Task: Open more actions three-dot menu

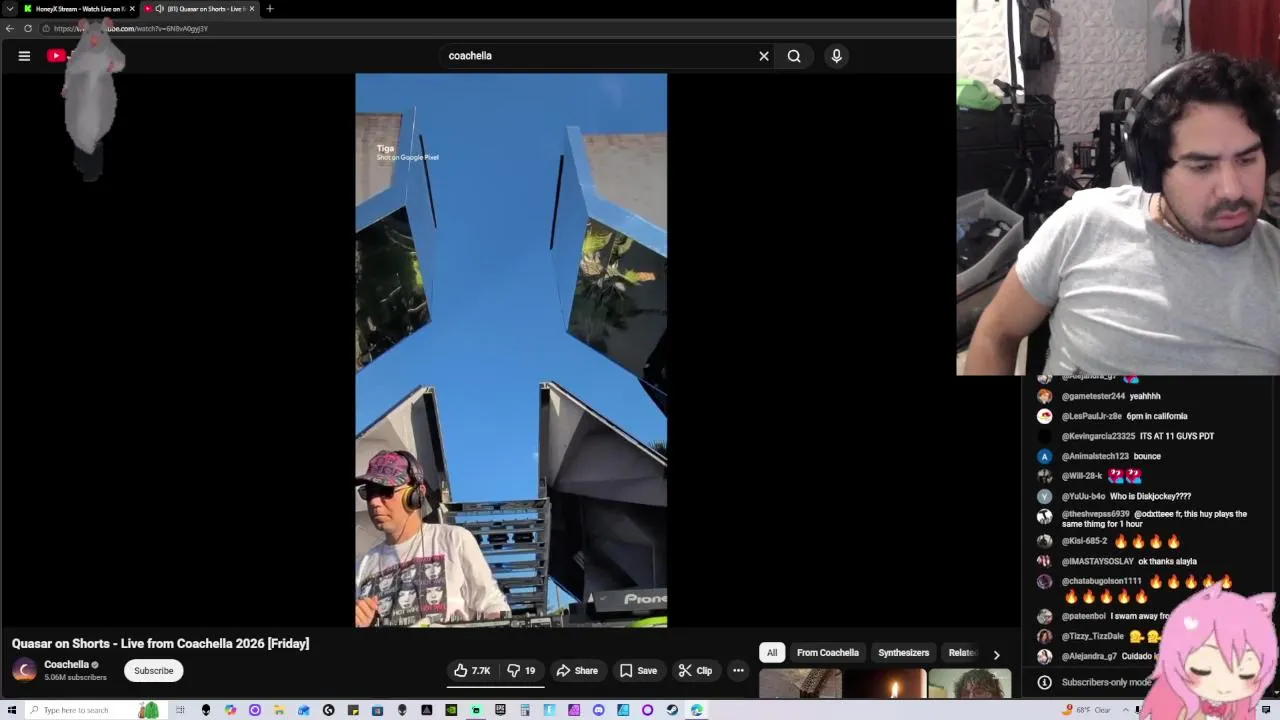Action: (738, 670)
